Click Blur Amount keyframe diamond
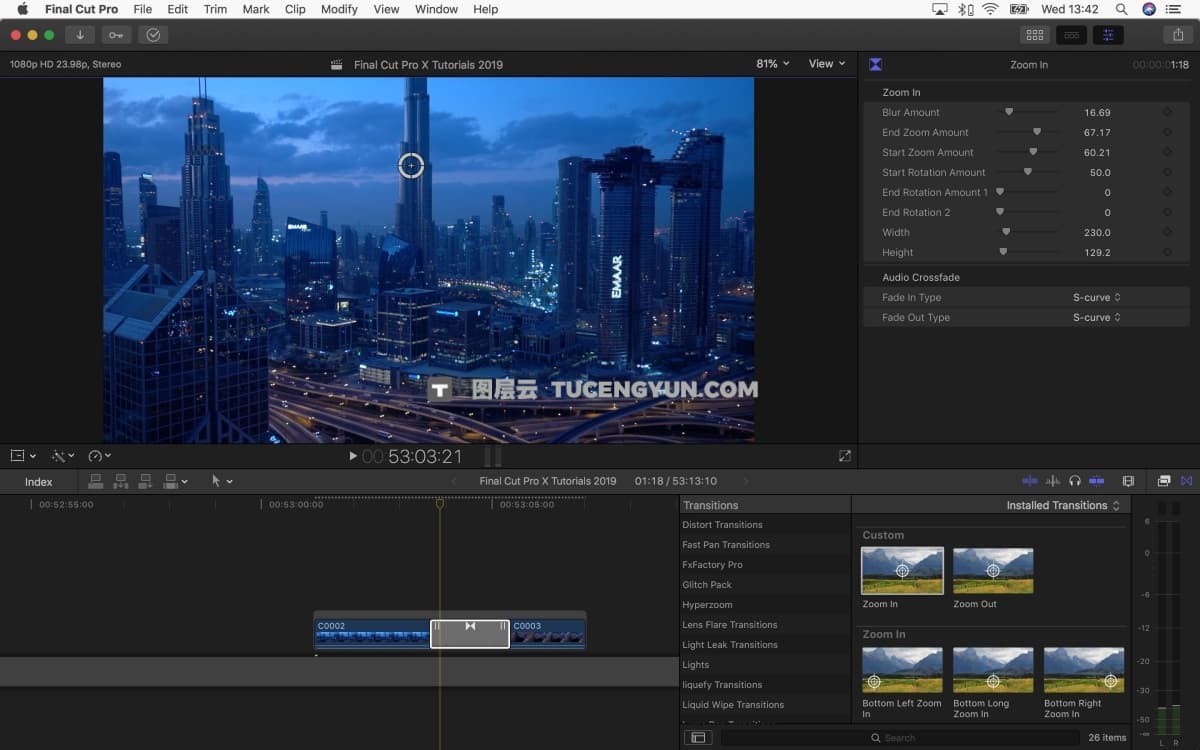Image resolution: width=1200 pixels, height=750 pixels. pyautogui.click(x=1167, y=112)
